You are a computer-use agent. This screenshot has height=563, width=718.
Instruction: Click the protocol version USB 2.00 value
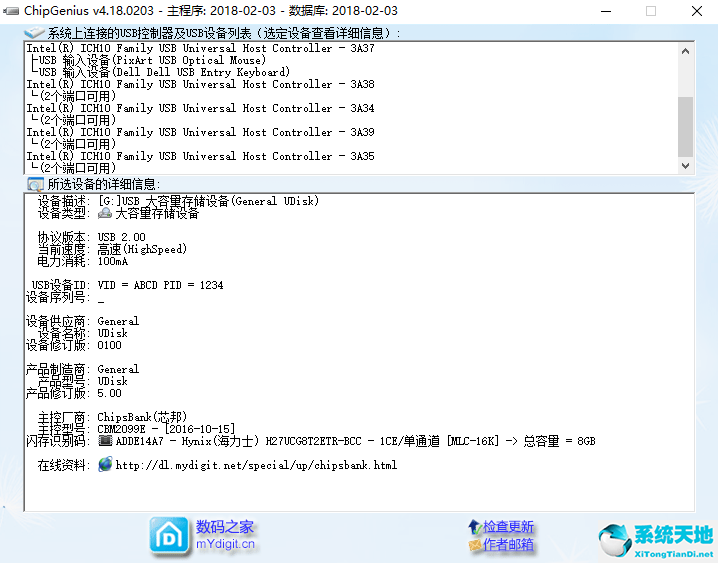pyautogui.click(x=121, y=237)
